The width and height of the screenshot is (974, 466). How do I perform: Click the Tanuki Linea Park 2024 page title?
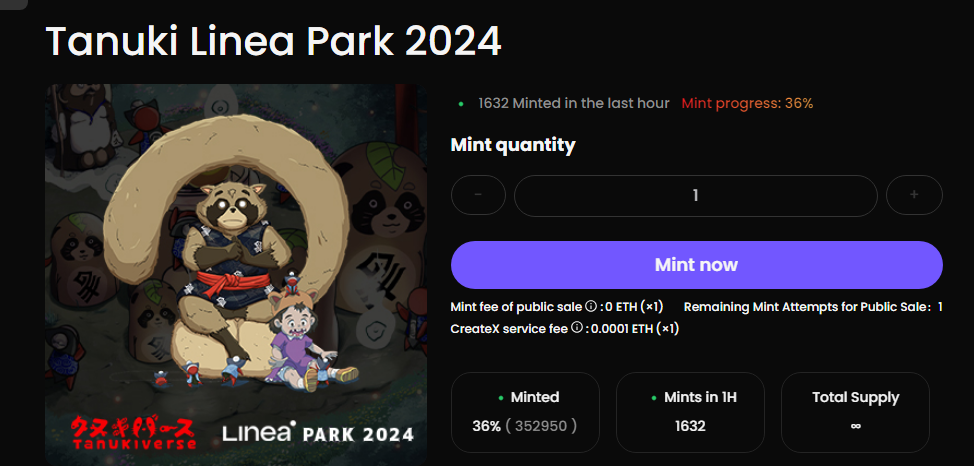pyautogui.click(x=273, y=41)
